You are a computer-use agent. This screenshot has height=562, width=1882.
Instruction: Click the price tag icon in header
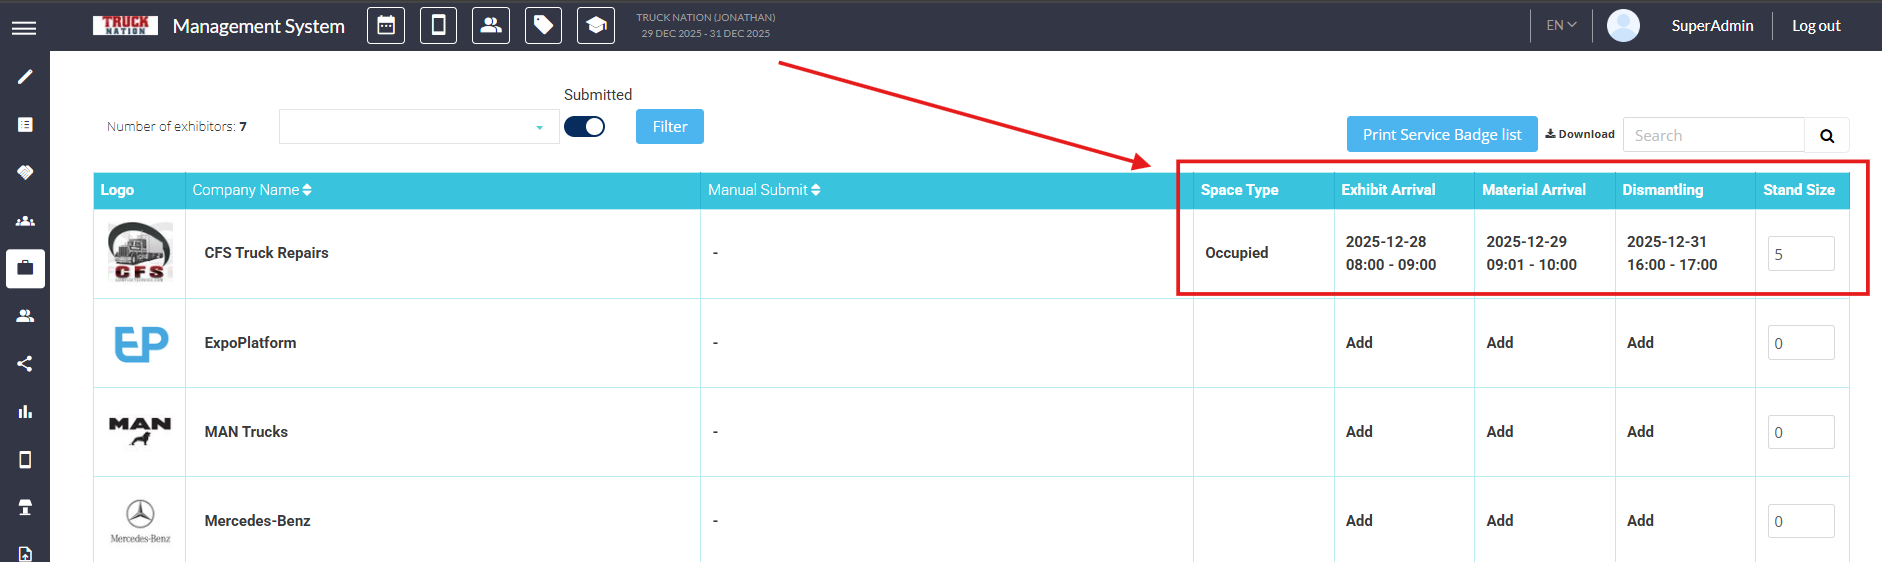(543, 26)
